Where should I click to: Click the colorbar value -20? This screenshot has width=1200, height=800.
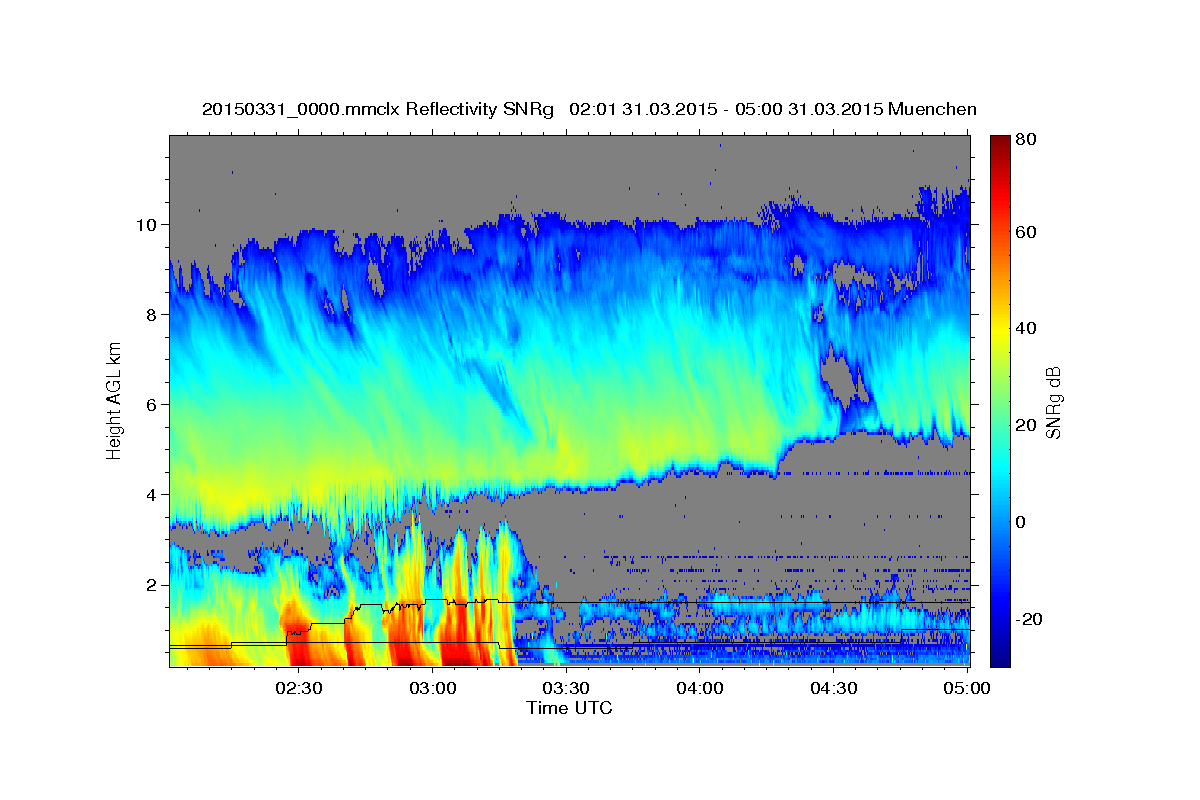coord(1028,619)
